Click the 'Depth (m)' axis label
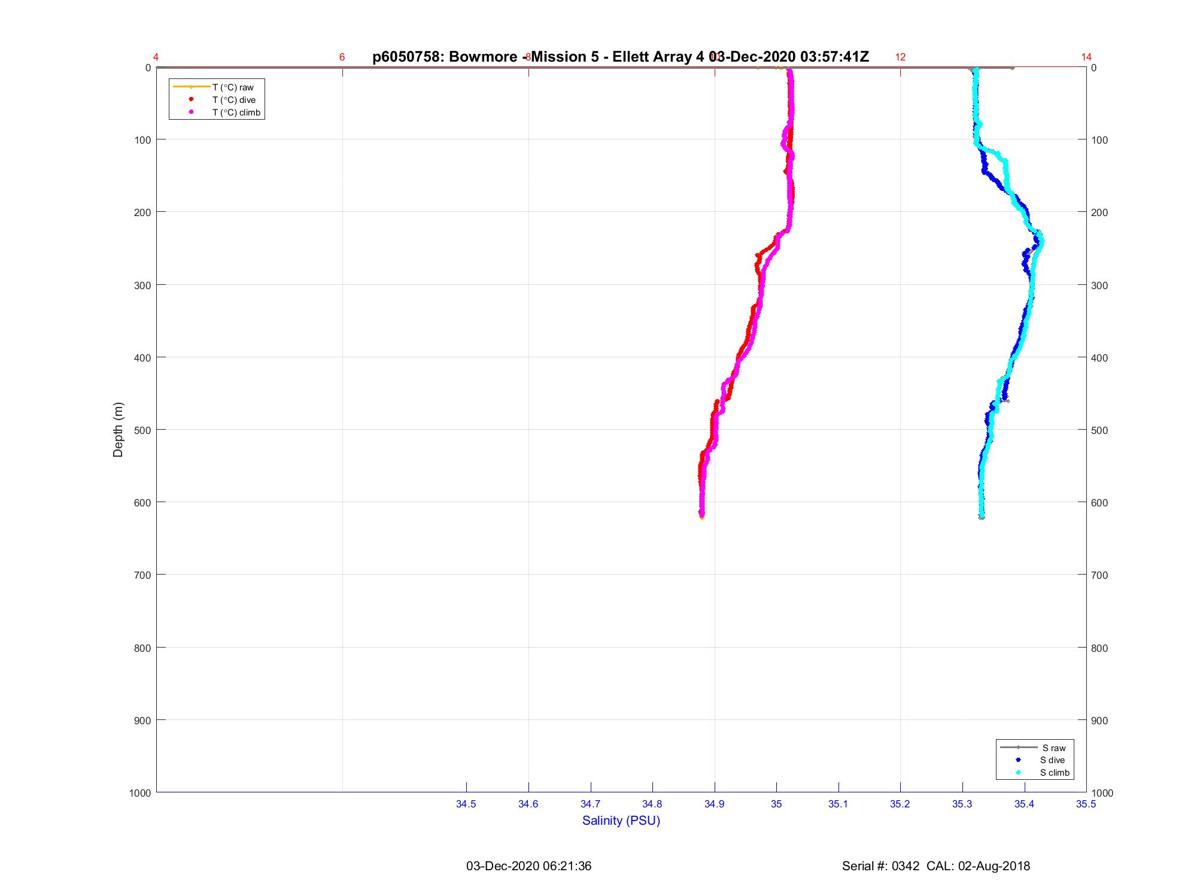Screen dimensions: 1200x891 point(118,430)
